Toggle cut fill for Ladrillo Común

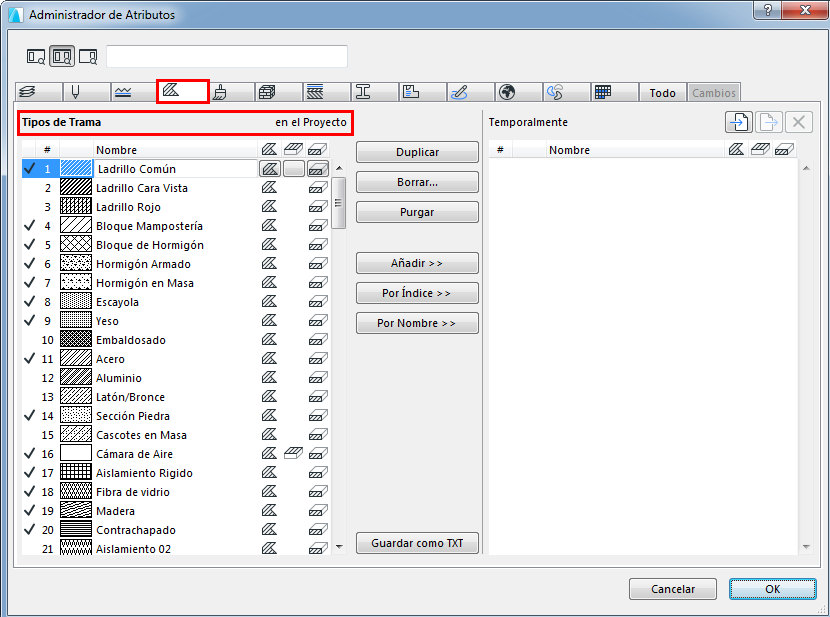tap(318, 169)
